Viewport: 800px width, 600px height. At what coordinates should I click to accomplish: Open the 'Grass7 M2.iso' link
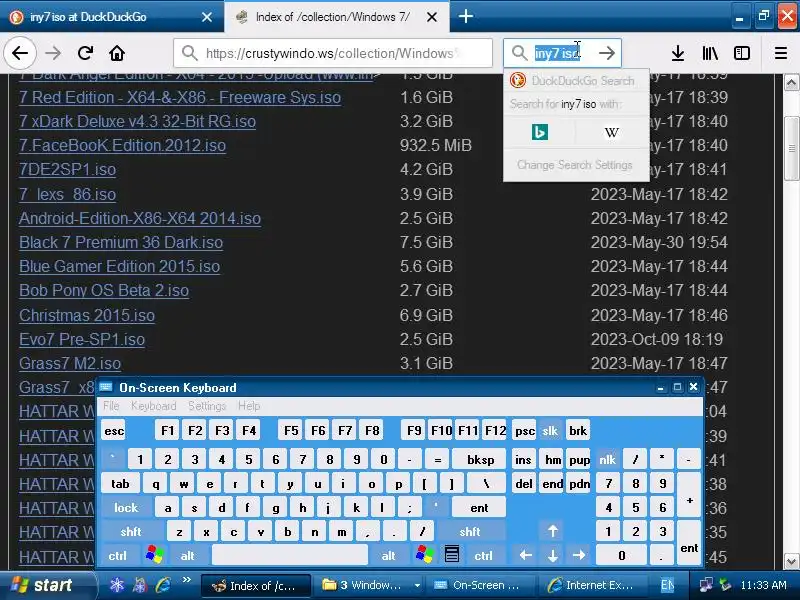coord(70,363)
